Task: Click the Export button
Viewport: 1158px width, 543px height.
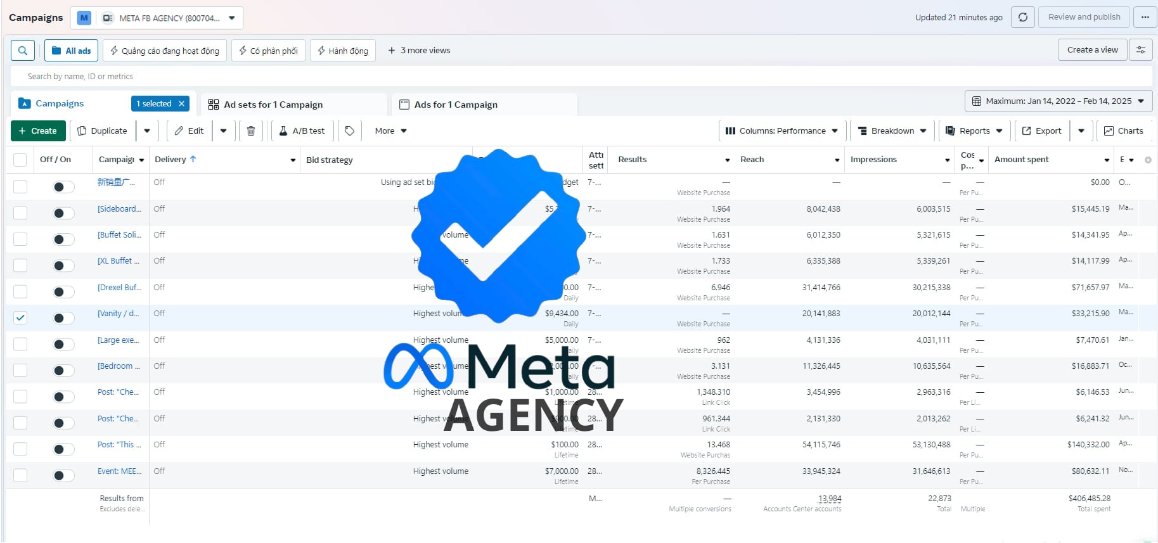Action: (x=1041, y=131)
